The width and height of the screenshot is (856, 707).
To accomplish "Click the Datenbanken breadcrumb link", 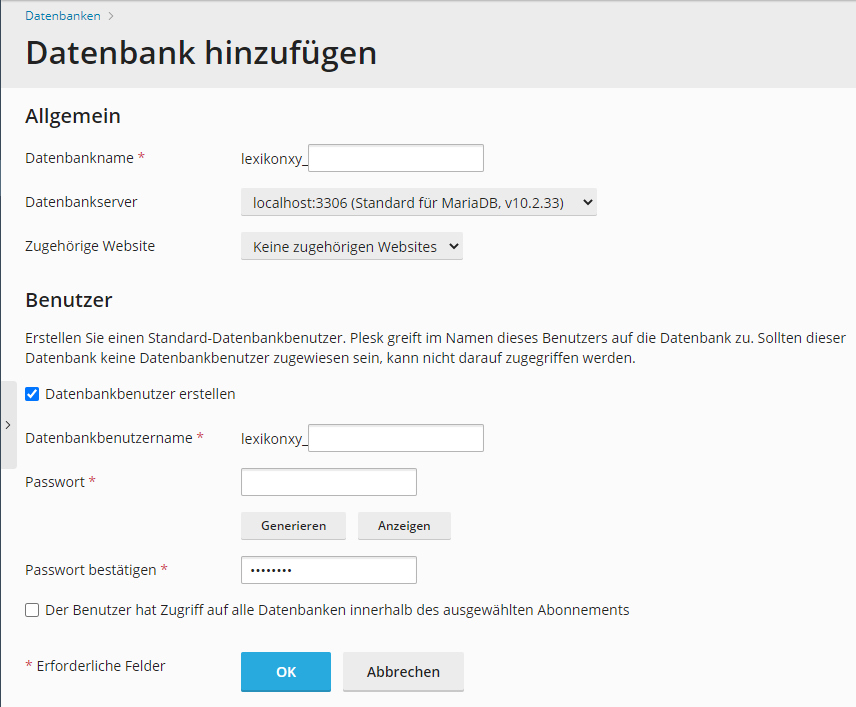I will coord(62,15).
